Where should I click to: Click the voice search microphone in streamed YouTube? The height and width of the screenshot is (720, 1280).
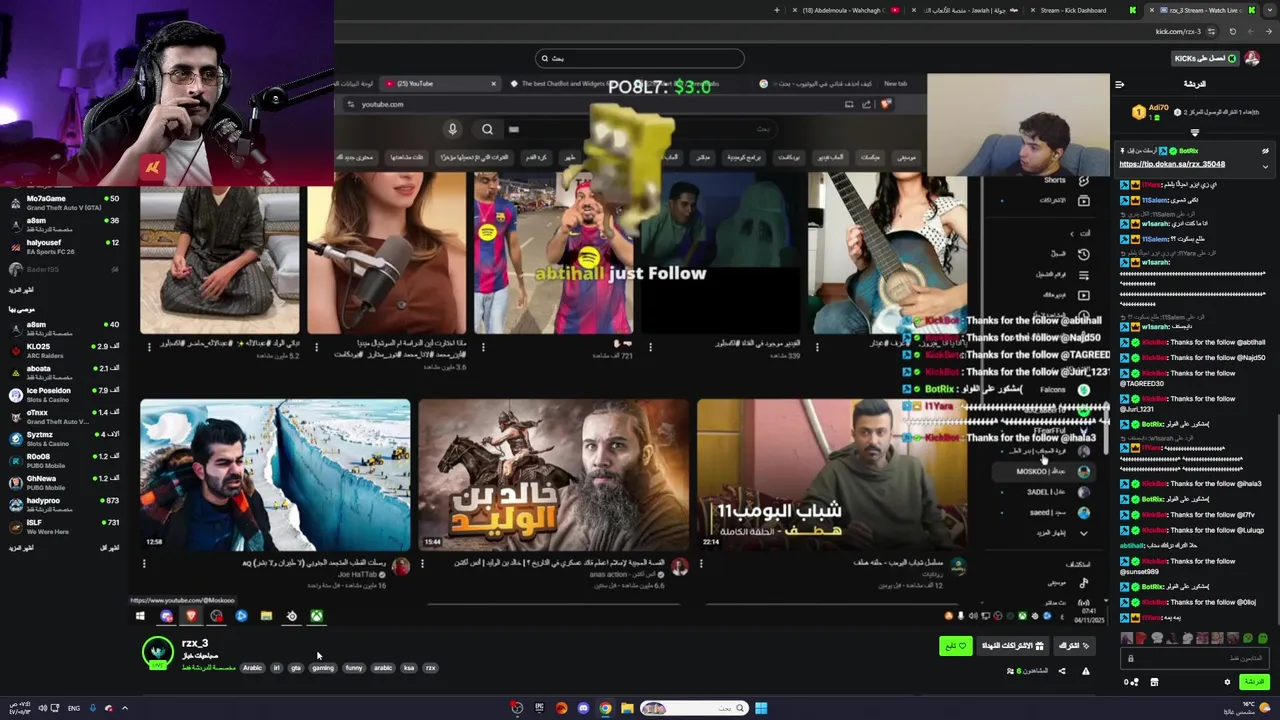(452, 129)
